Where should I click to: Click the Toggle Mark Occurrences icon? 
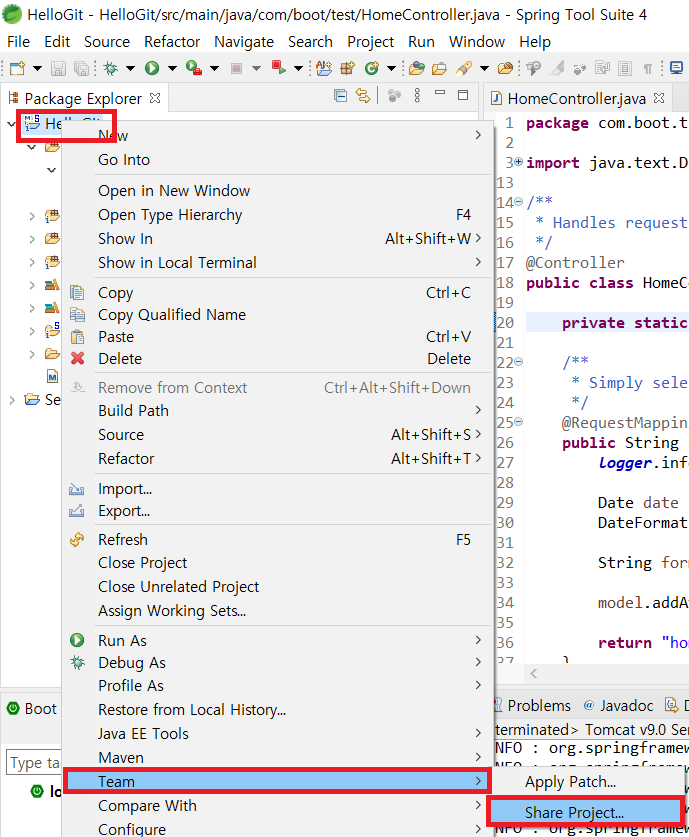point(558,68)
